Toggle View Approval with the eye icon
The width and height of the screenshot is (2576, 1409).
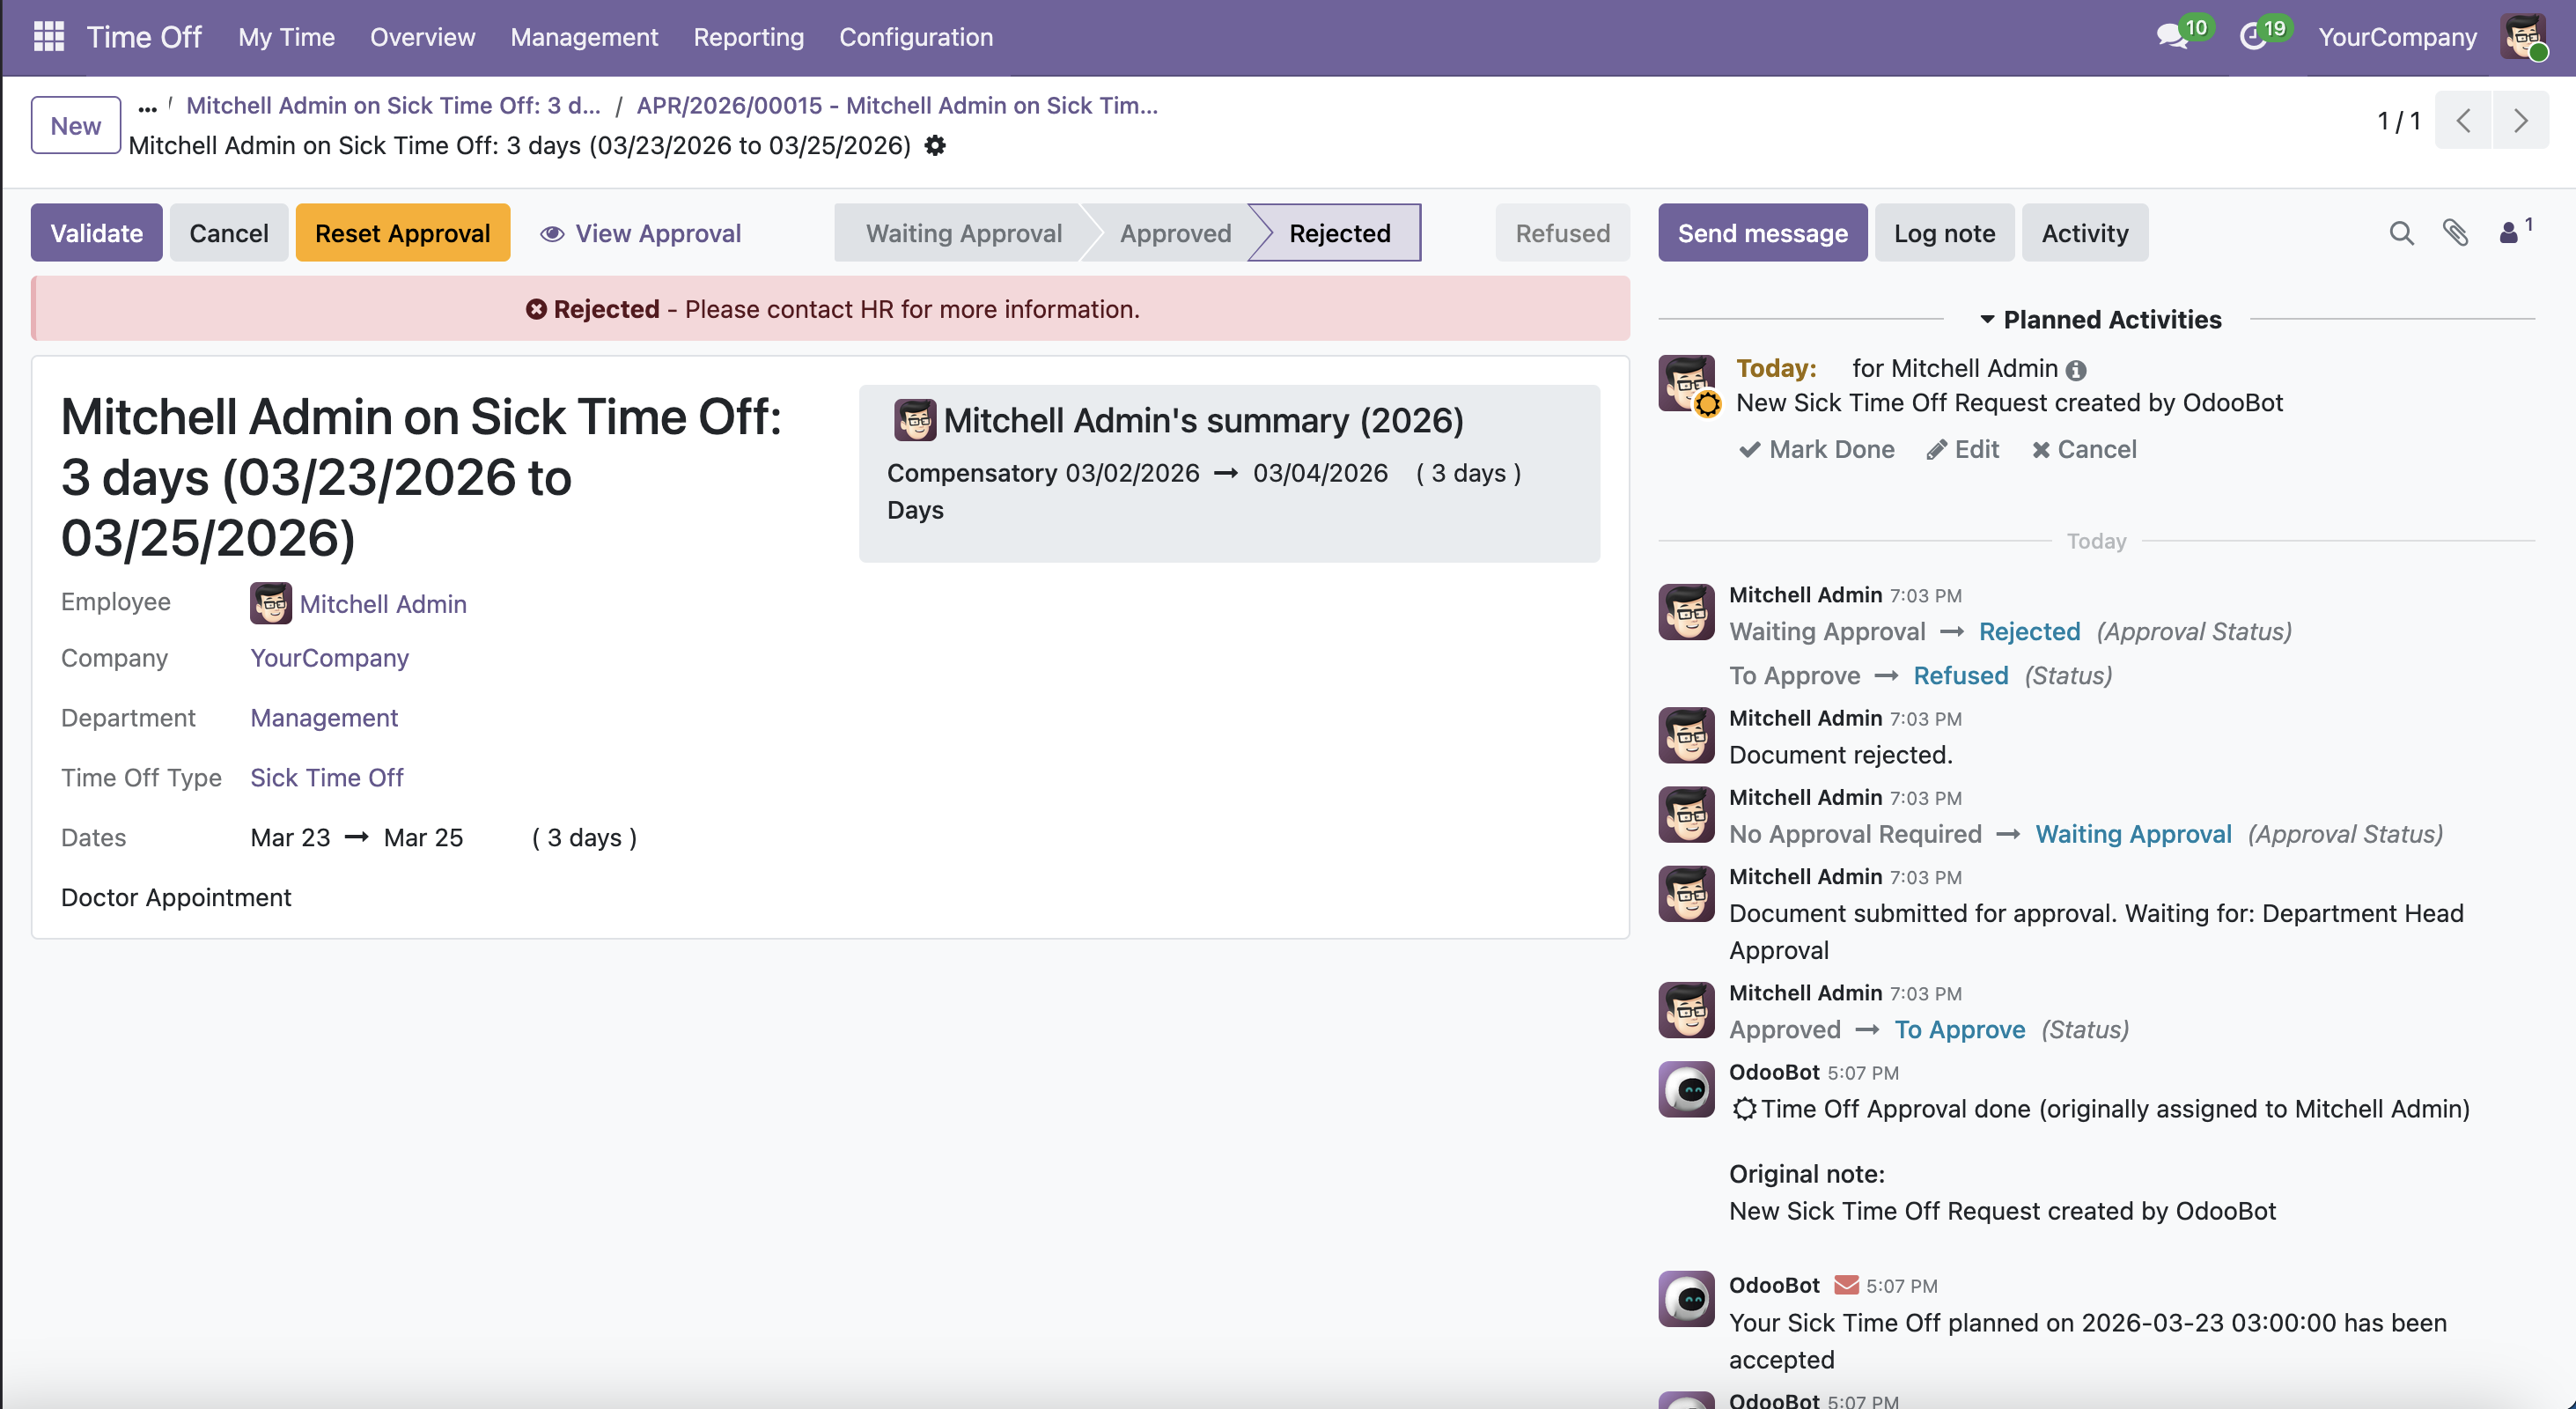coord(551,233)
